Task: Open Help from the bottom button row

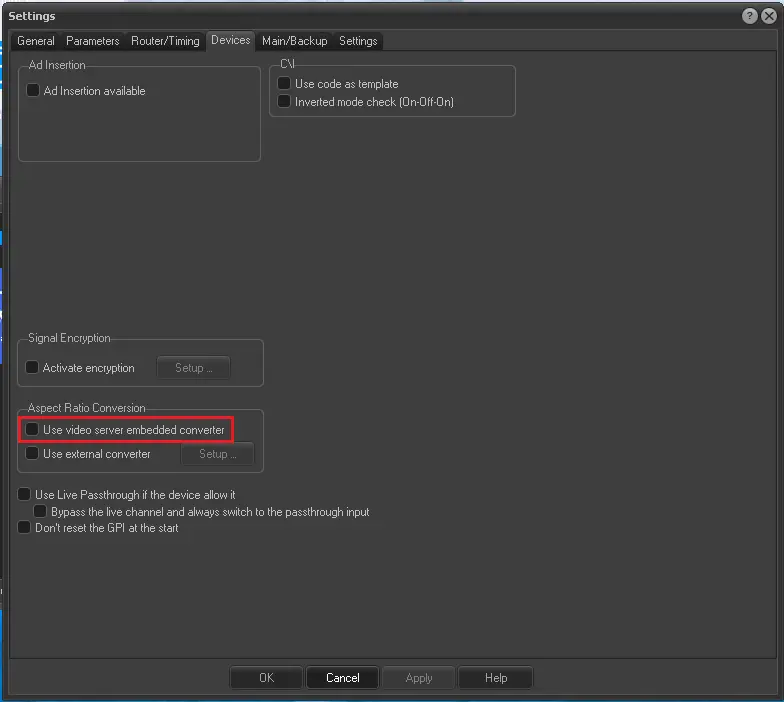Action: 496,678
